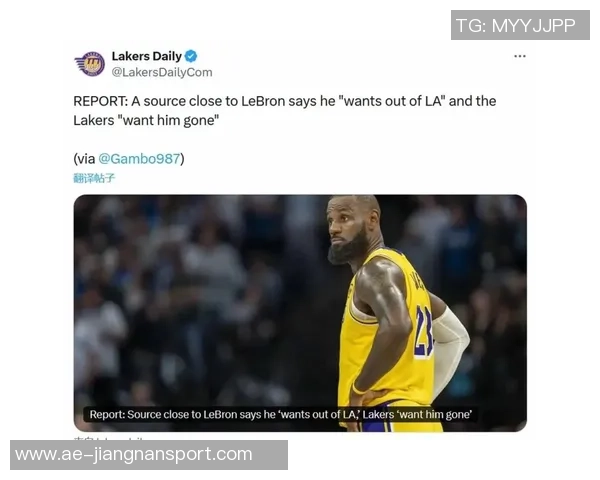
Task: Select the tweet text starting with REPORT
Action: (285, 111)
